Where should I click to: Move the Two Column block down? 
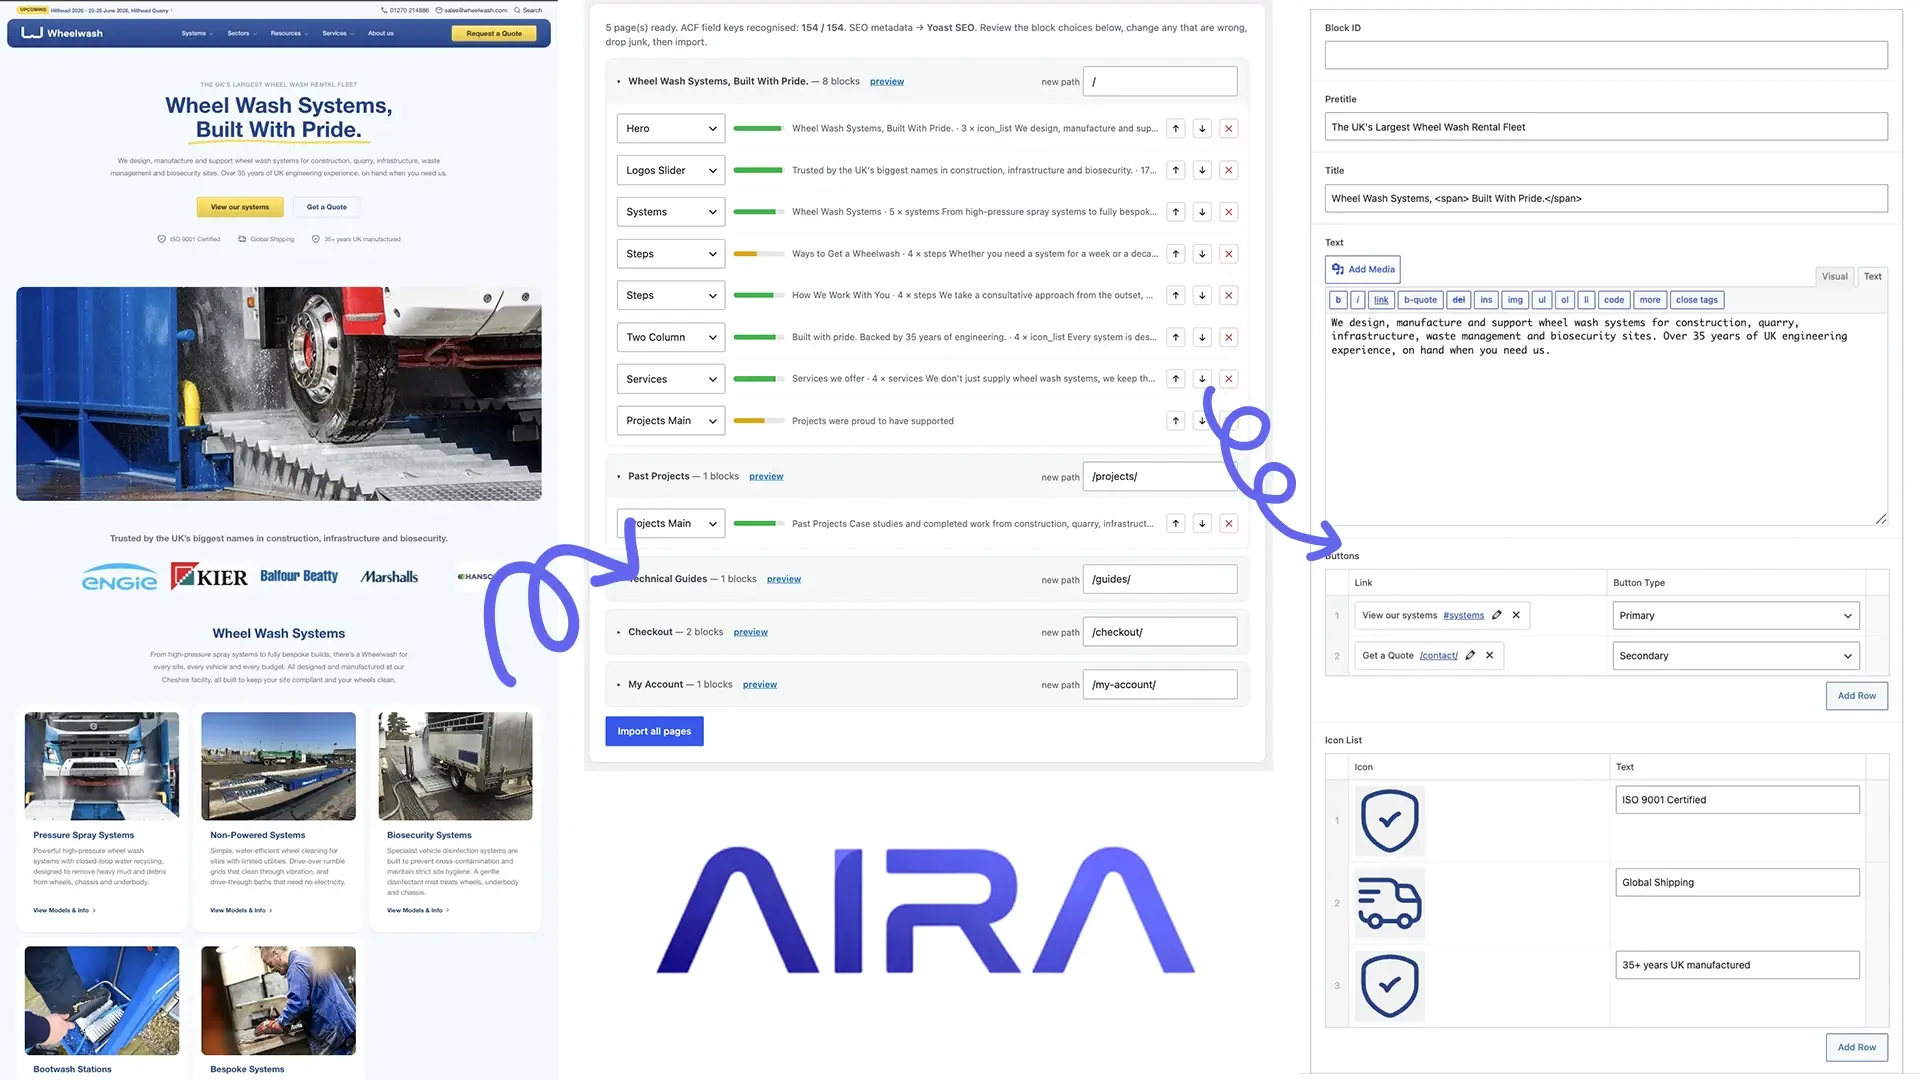(1202, 337)
